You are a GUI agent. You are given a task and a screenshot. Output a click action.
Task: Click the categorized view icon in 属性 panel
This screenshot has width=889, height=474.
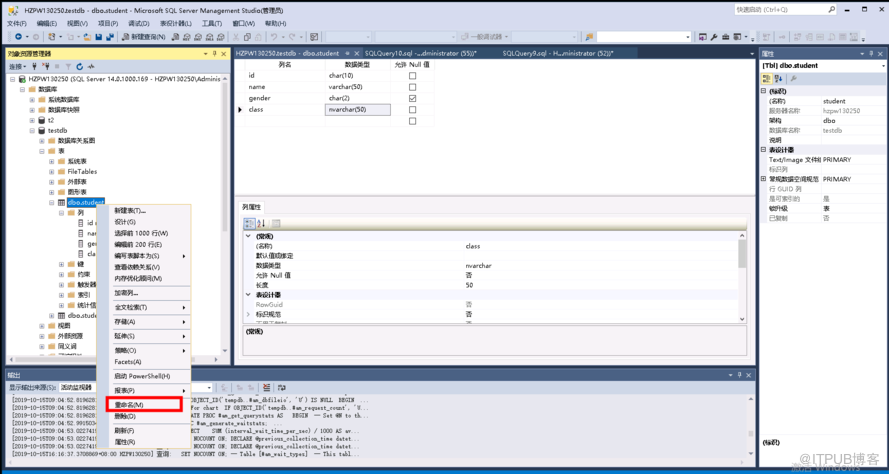click(767, 78)
